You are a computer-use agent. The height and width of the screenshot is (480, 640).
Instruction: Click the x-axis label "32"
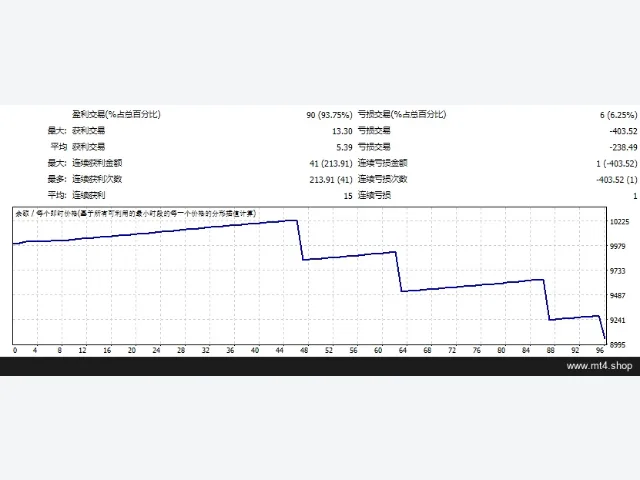[206, 350]
